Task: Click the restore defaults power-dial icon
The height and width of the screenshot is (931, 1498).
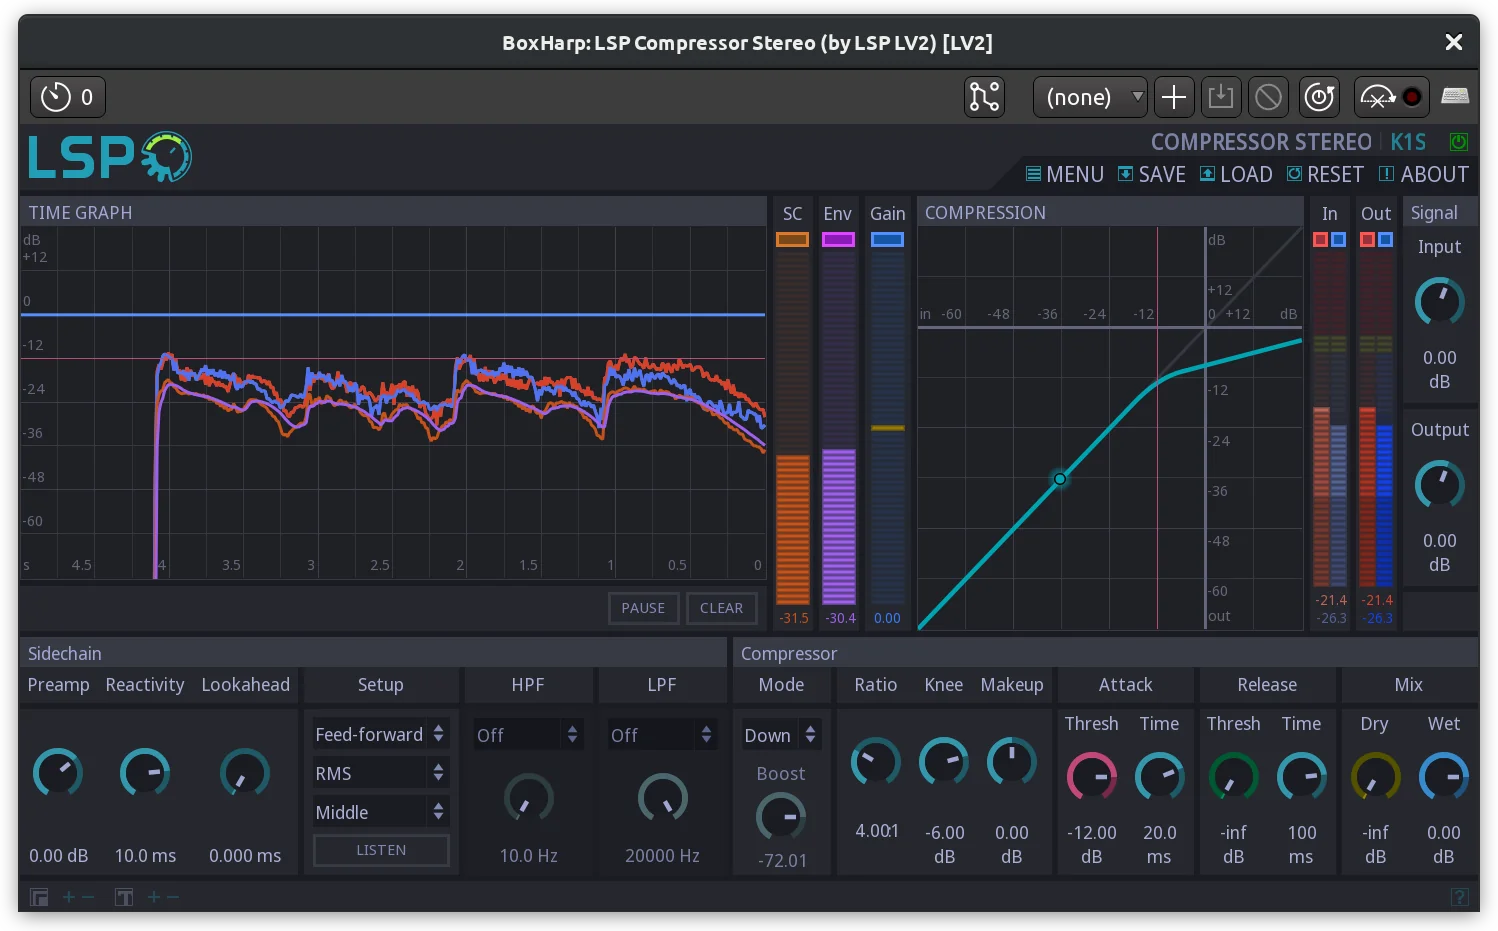Action: click(1319, 97)
